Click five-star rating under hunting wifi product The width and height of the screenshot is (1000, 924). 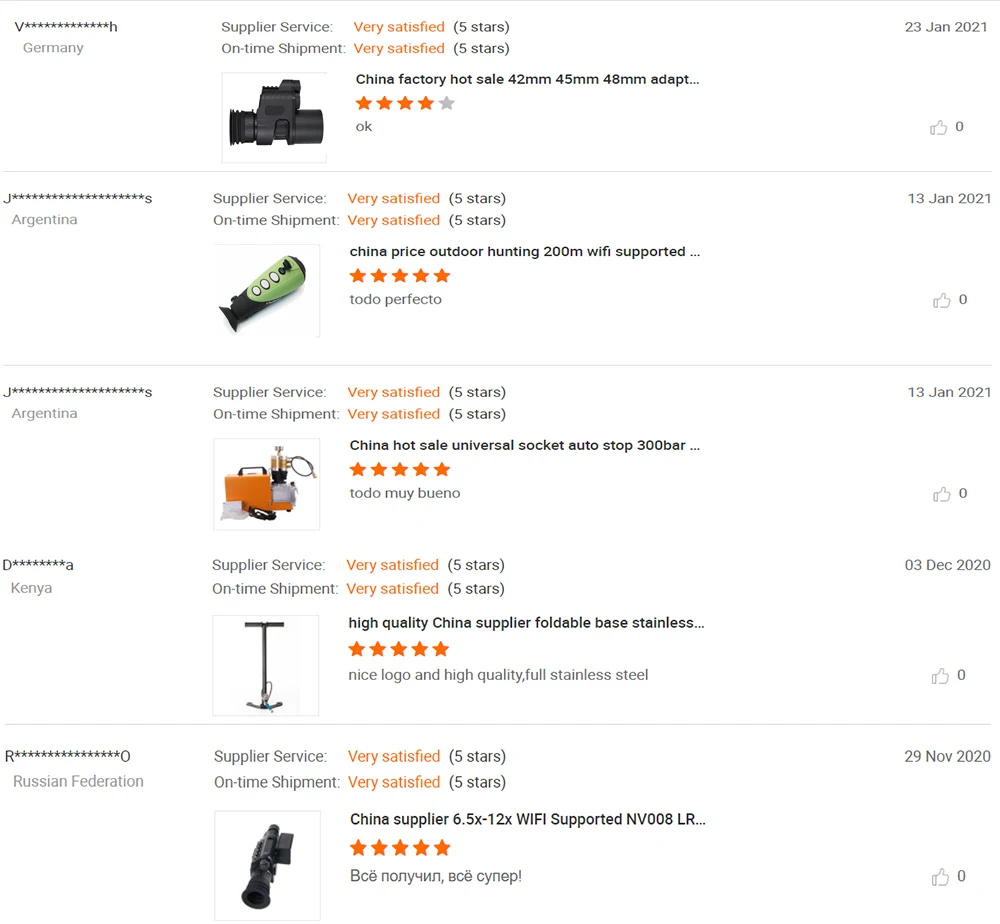(x=400, y=275)
